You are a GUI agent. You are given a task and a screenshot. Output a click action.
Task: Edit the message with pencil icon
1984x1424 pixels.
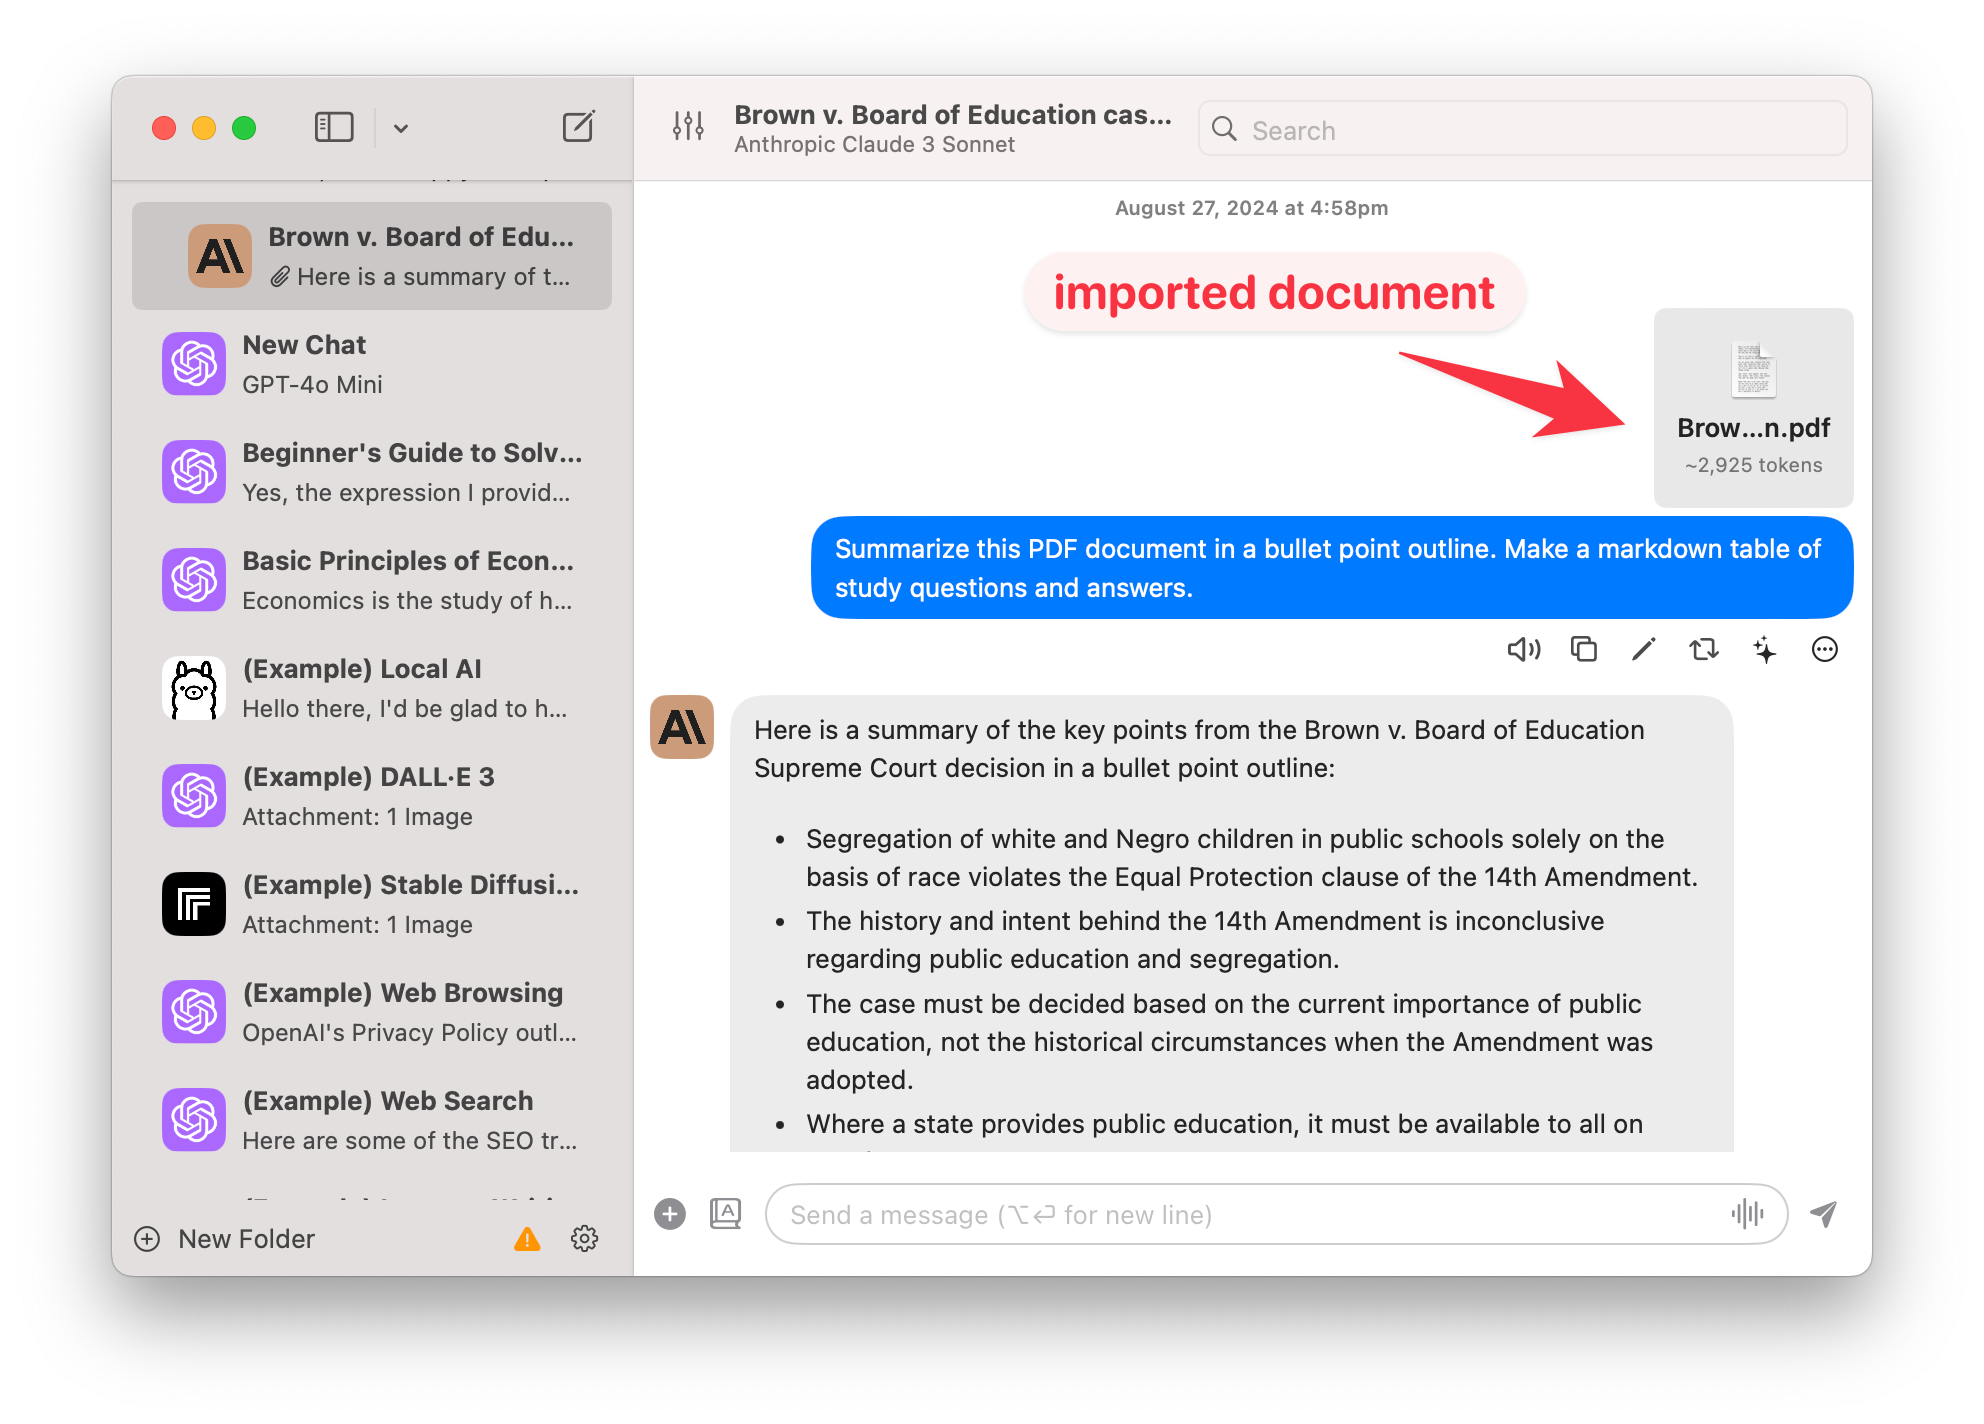pyautogui.click(x=1644, y=650)
